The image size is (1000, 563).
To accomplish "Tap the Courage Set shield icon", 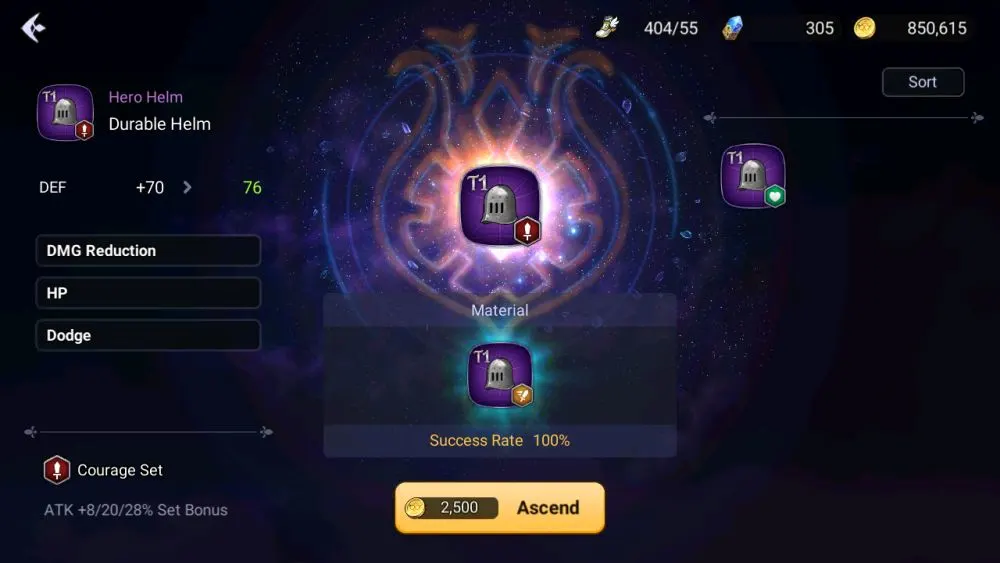I will pos(57,470).
